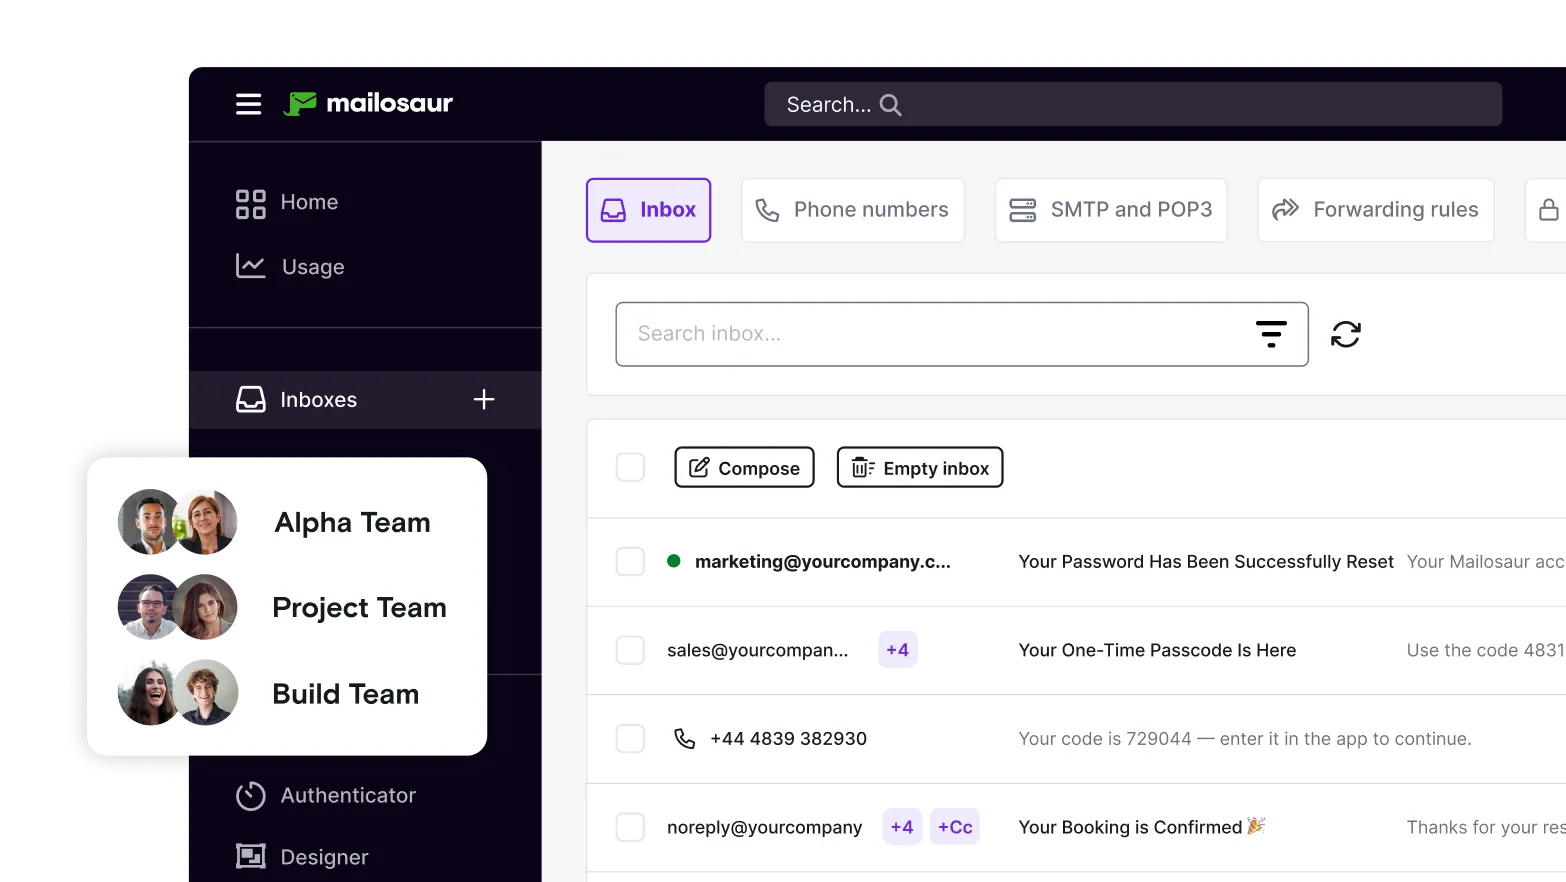The width and height of the screenshot is (1566, 882).
Task: Click the search magnifier in the top bar
Action: 890,104
